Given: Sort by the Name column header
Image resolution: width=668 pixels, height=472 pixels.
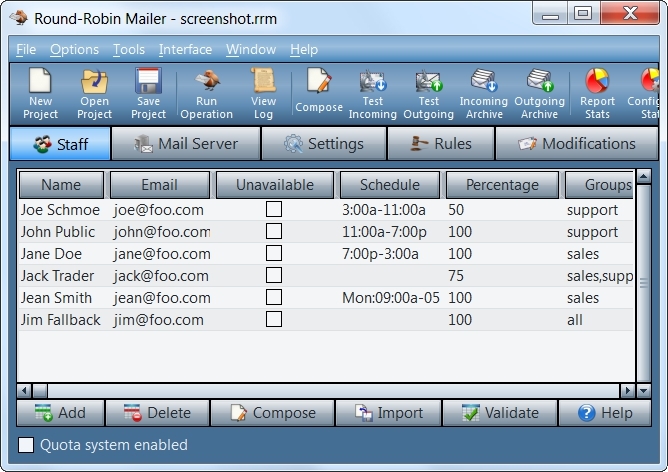Looking at the screenshot, I should point(61,185).
